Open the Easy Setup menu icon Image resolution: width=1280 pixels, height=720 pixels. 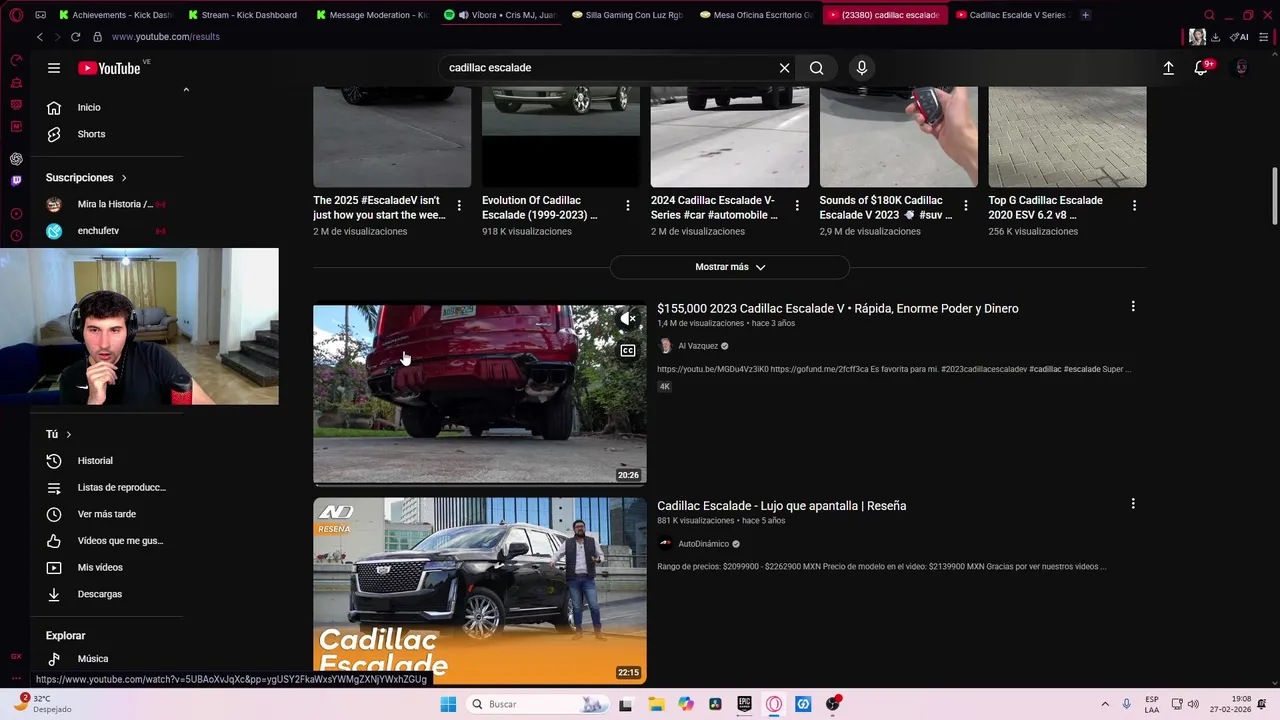point(1262,37)
